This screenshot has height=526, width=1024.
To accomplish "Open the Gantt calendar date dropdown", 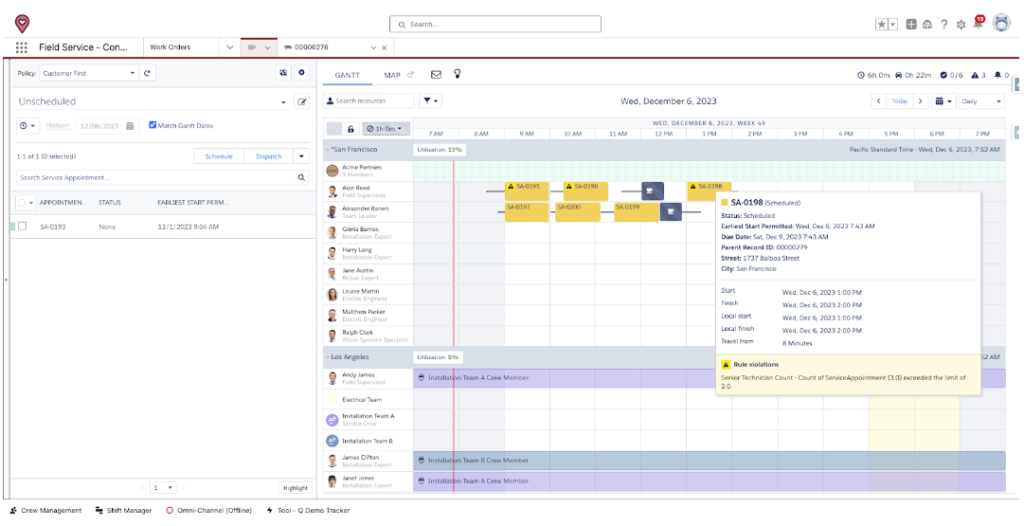I will click(x=944, y=101).
